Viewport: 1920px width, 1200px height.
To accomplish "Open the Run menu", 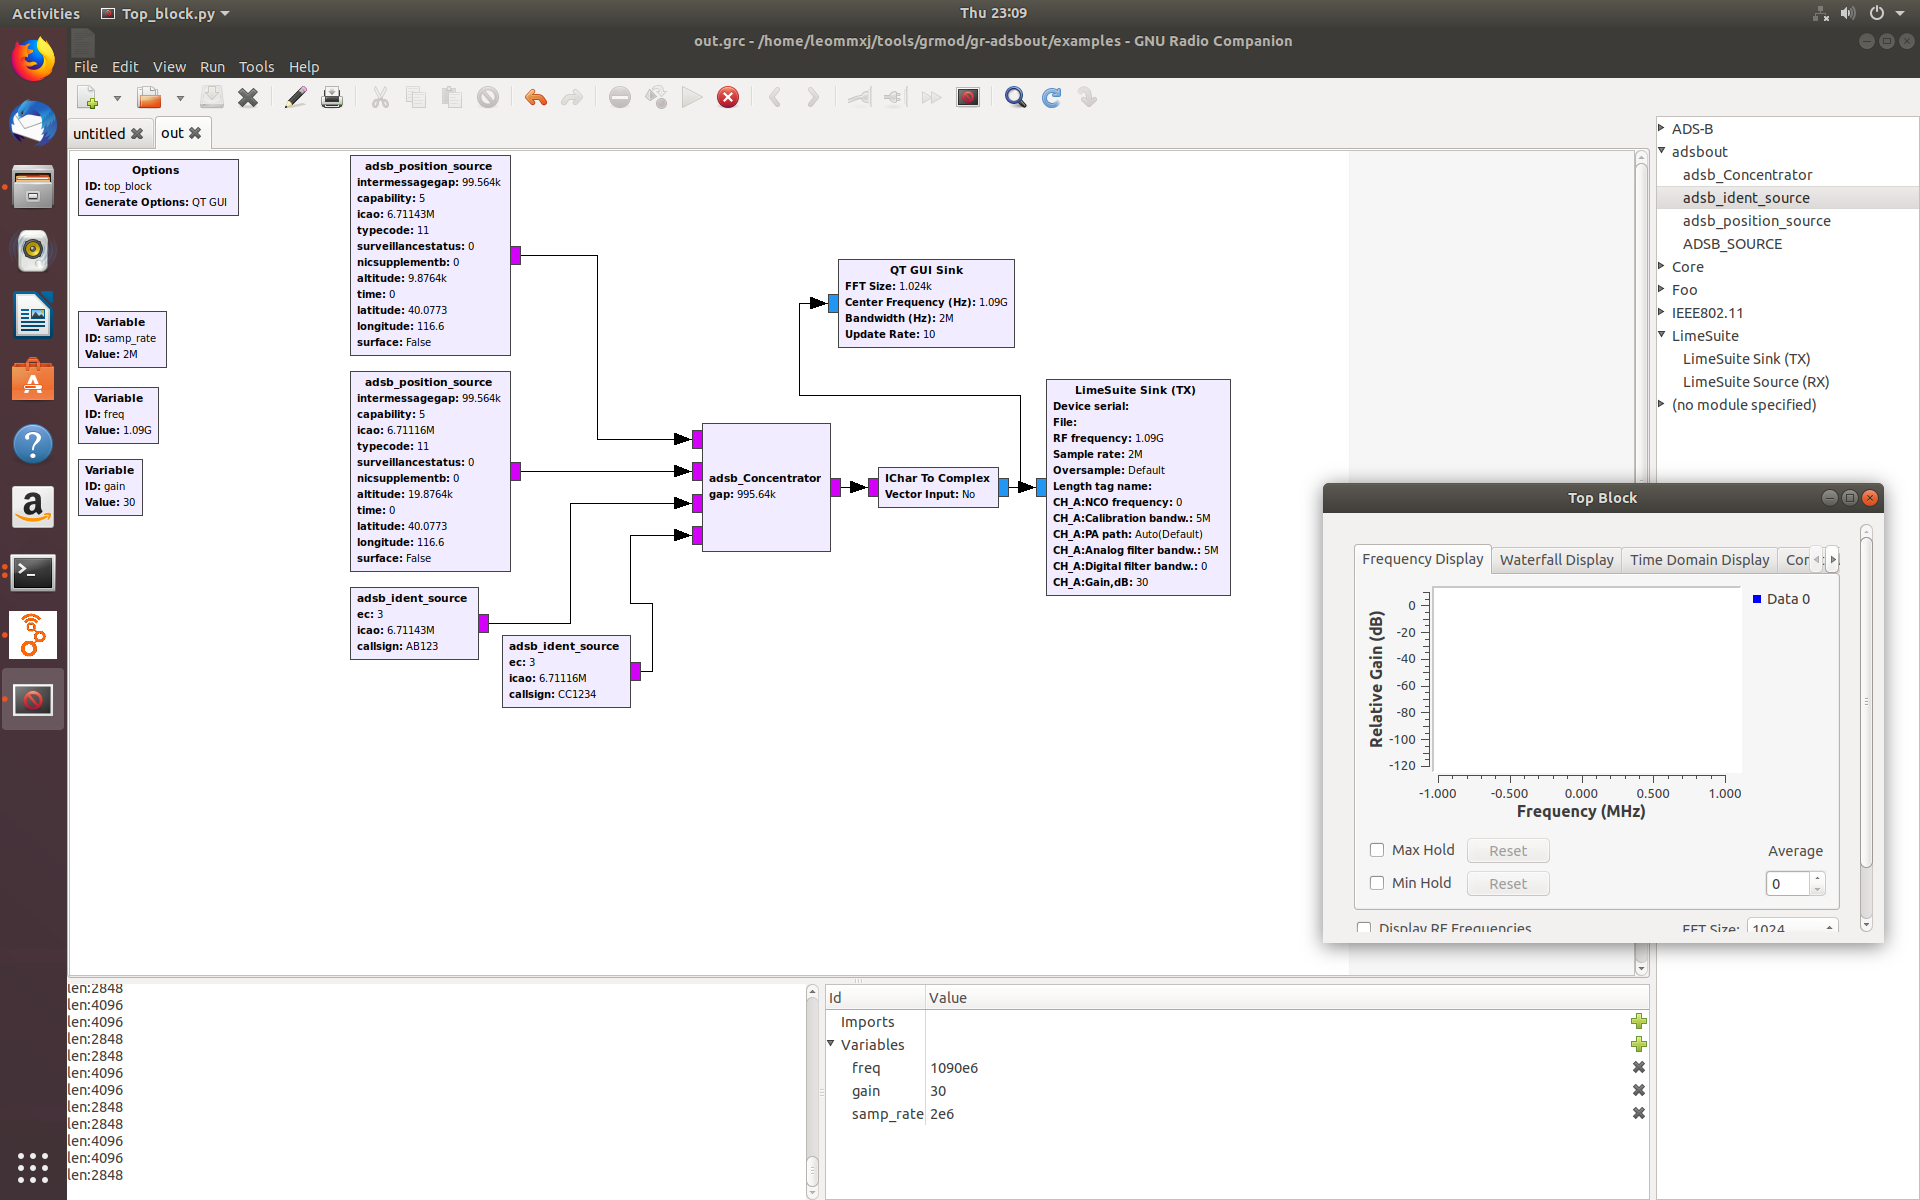I will point(212,67).
